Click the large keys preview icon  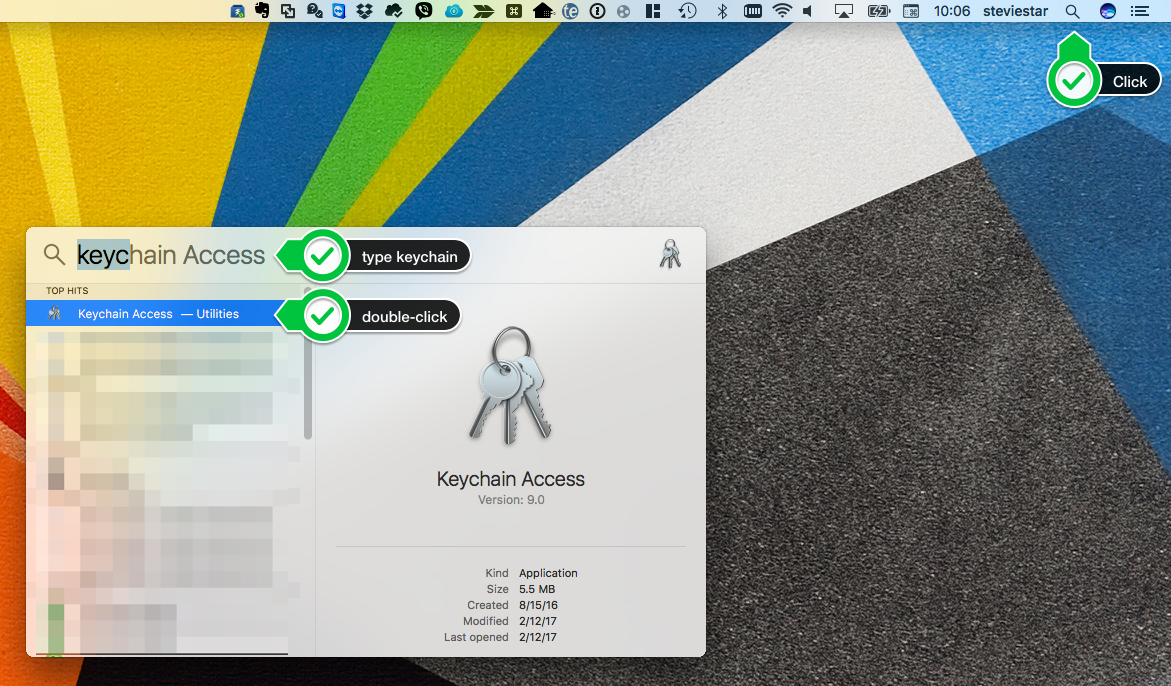pos(511,386)
